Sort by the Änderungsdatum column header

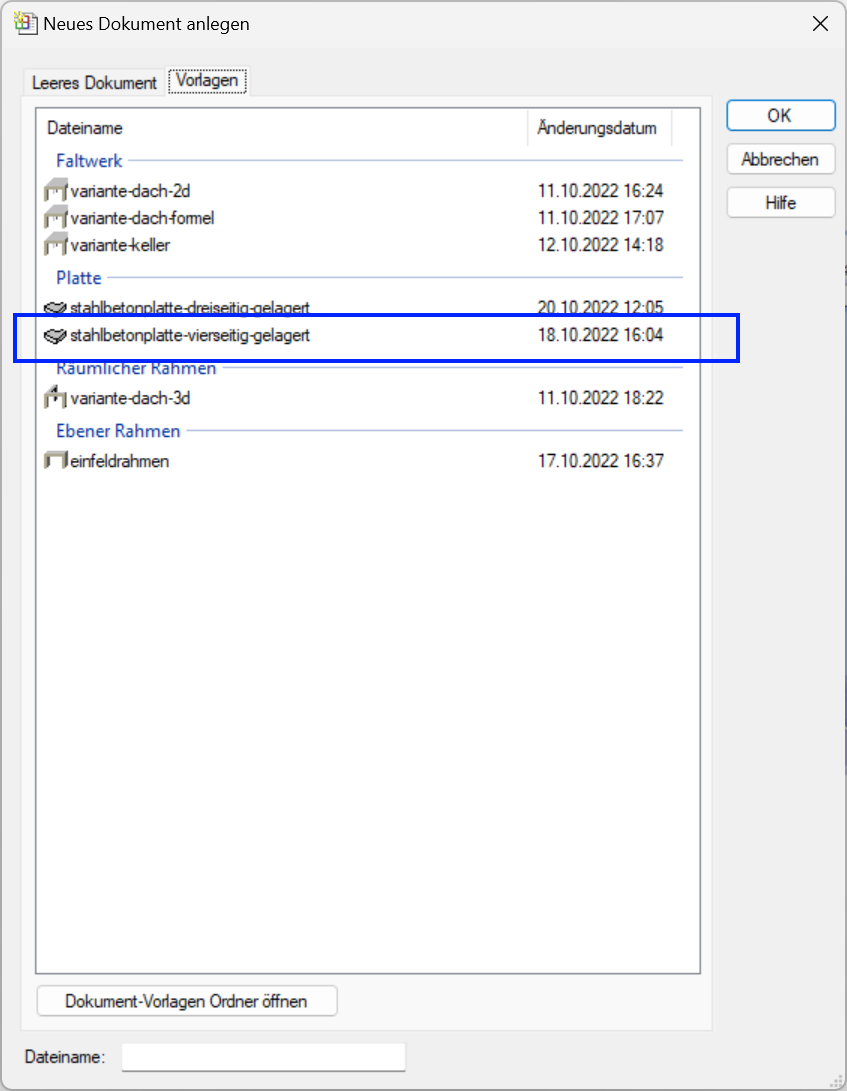(599, 128)
